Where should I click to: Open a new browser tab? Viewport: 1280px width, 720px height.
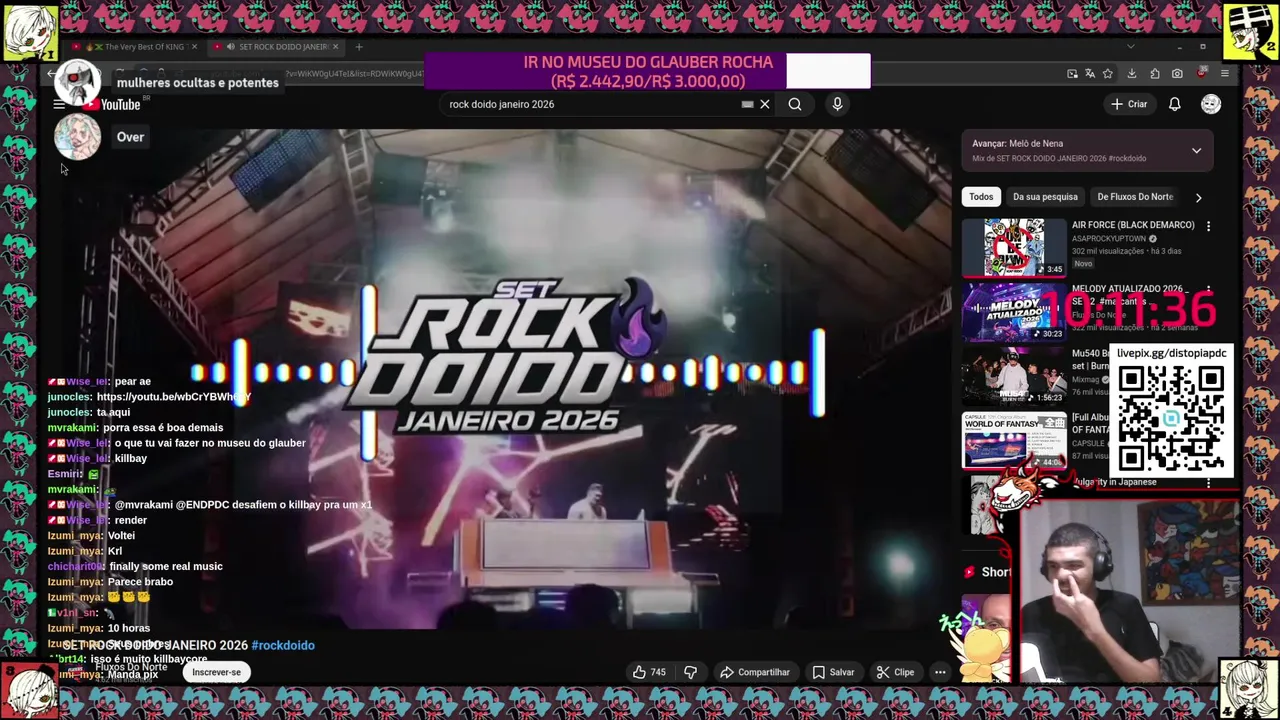tap(360, 47)
